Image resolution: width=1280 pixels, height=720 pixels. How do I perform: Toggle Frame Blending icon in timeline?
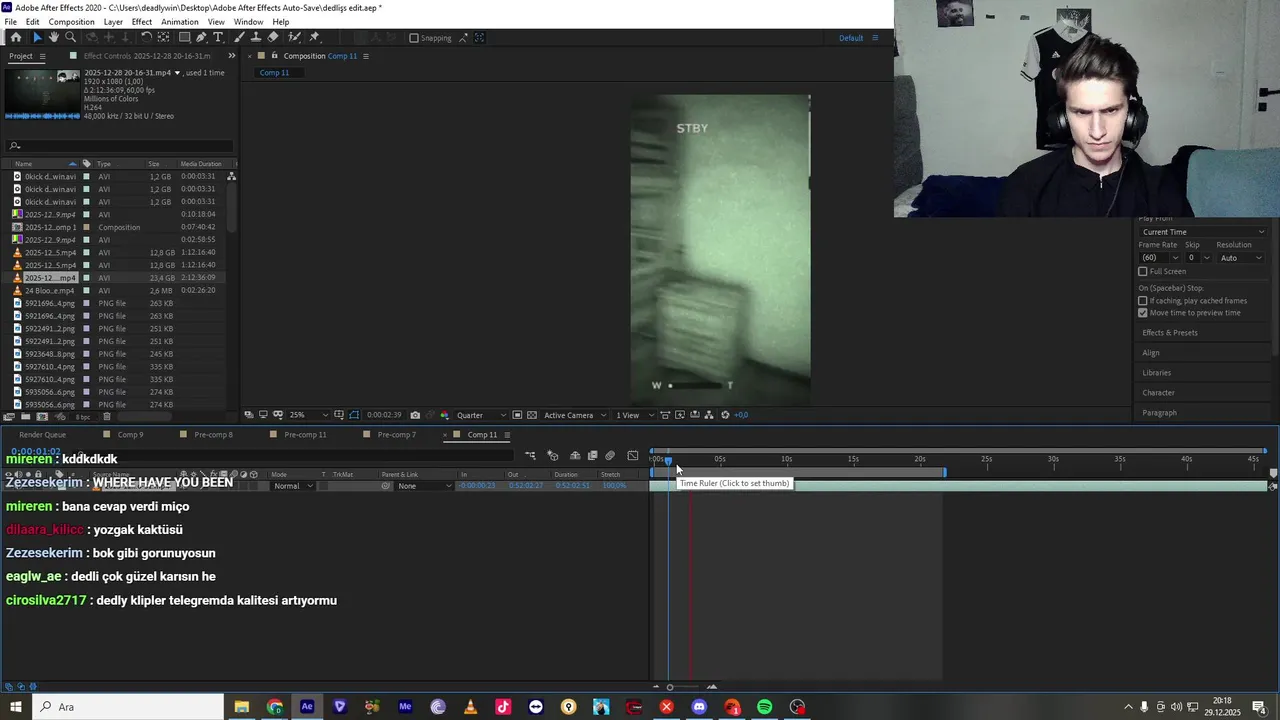point(593,456)
